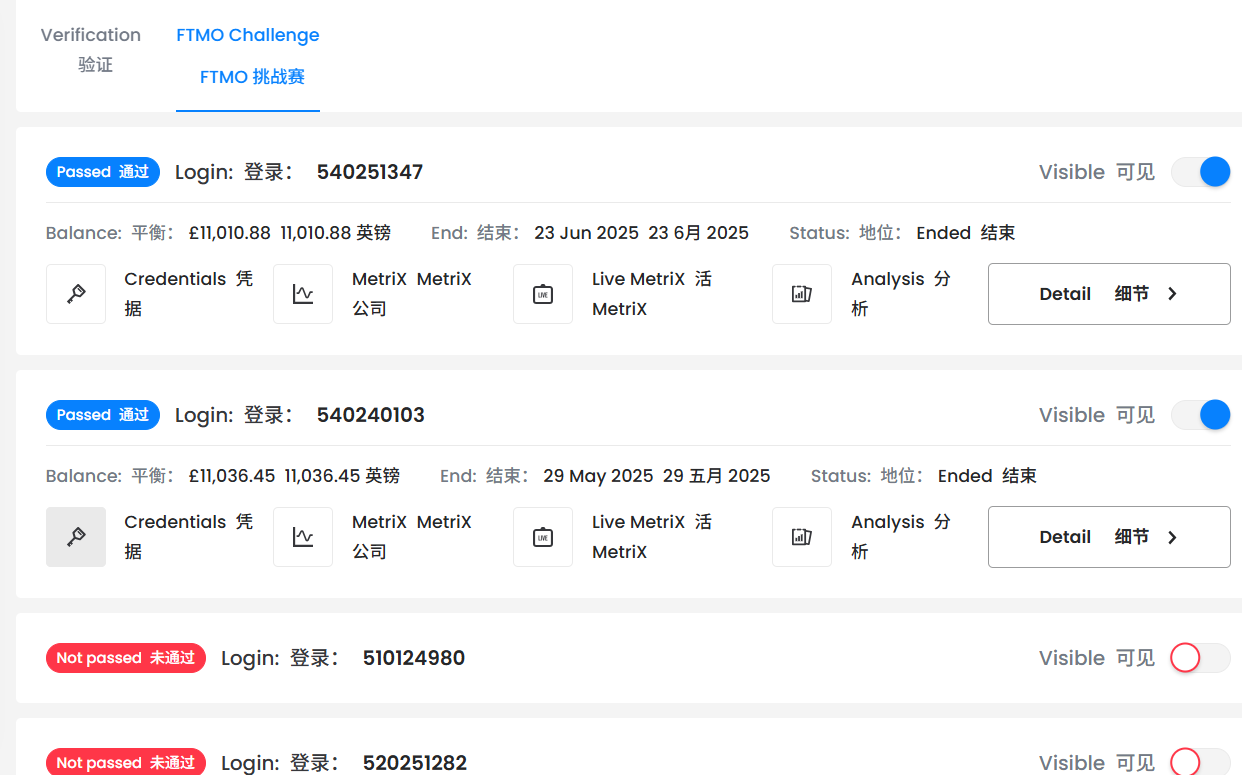Click Analysis label for login 540251347
Viewport: 1242px width, 775px height.
[x=901, y=294]
